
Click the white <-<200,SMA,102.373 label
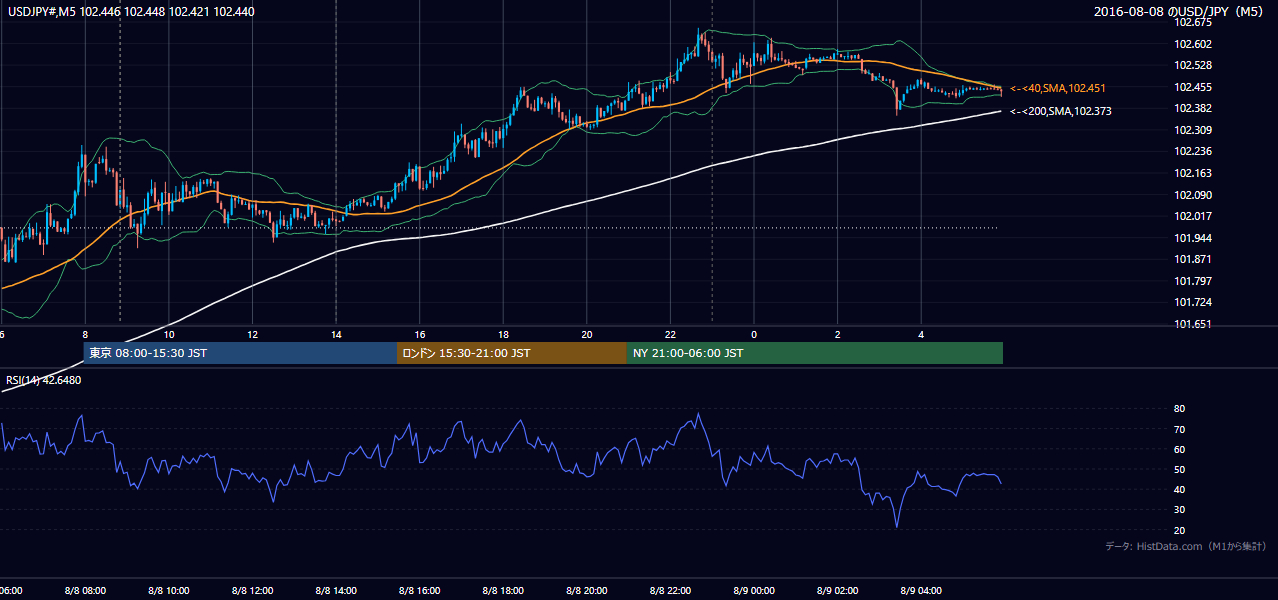pyautogui.click(x=1061, y=111)
